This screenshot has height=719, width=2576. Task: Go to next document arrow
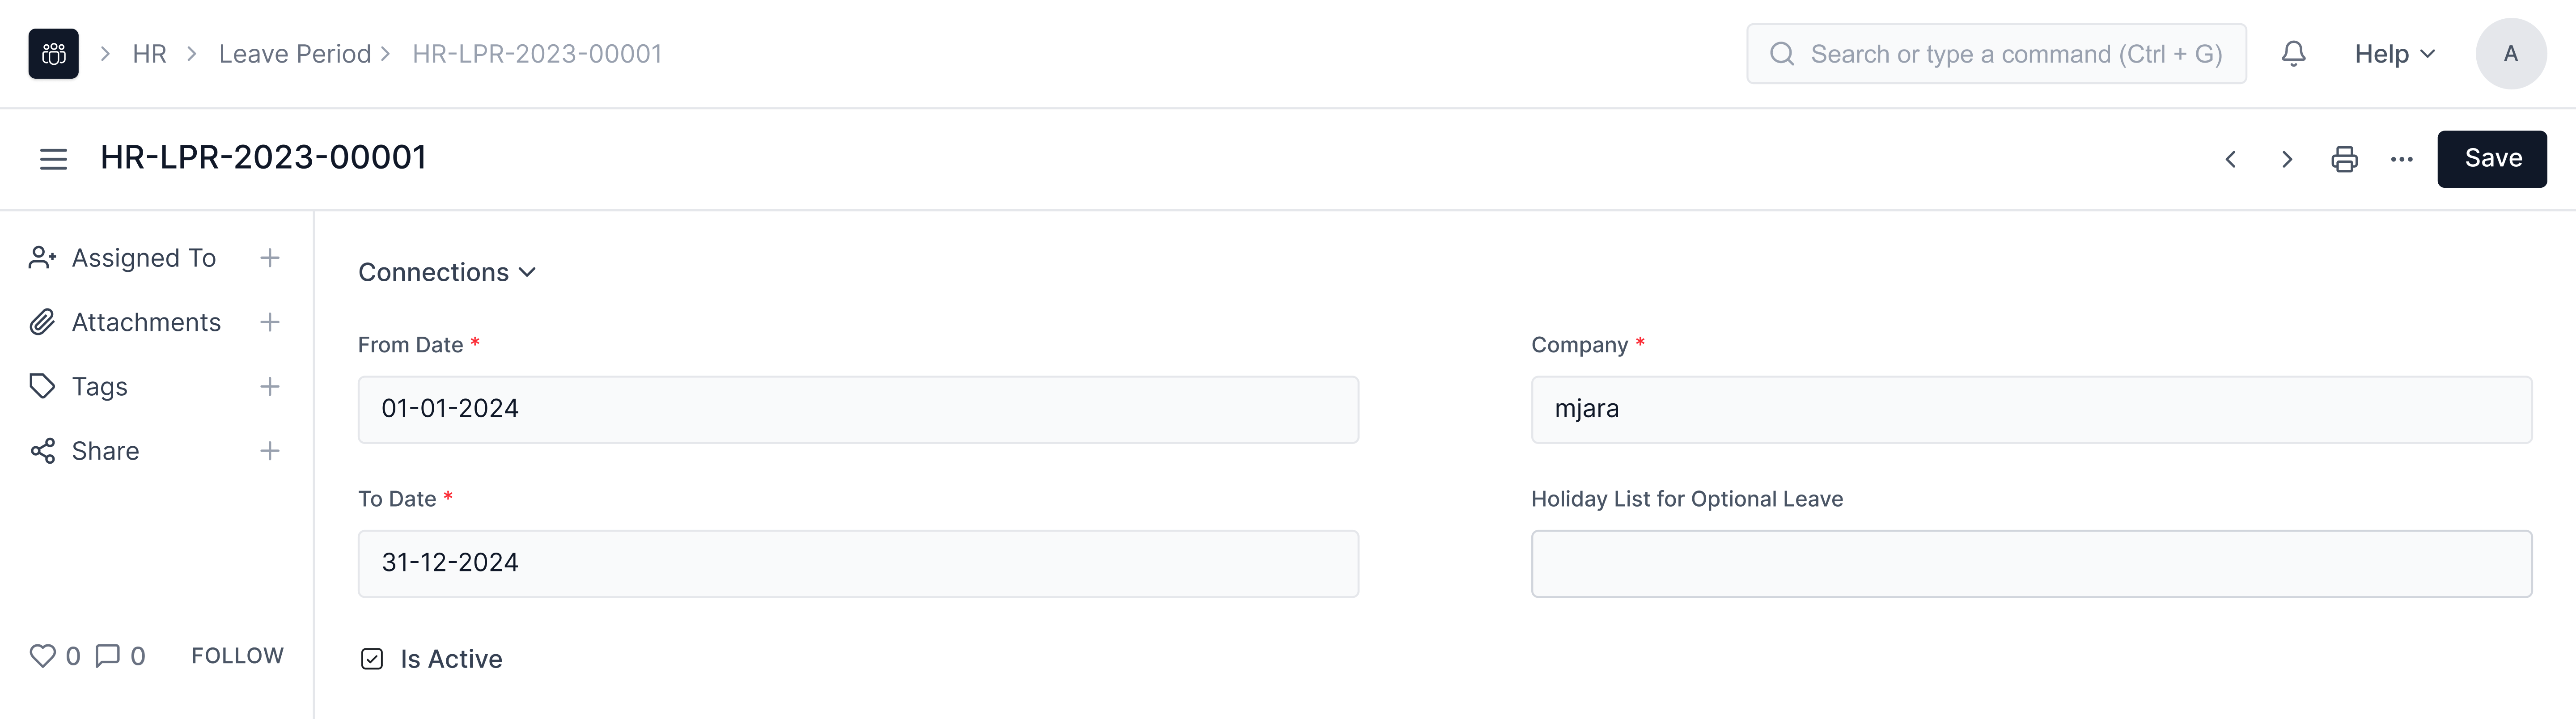pyautogui.click(x=2286, y=159)
